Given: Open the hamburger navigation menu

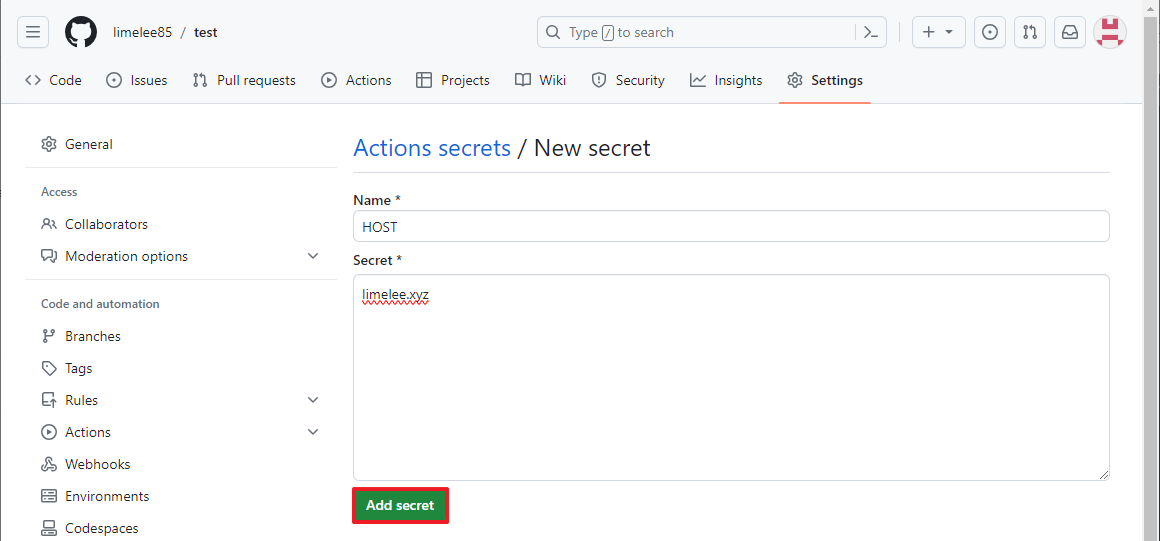Looking at the screenshot, I should point(33,33).
